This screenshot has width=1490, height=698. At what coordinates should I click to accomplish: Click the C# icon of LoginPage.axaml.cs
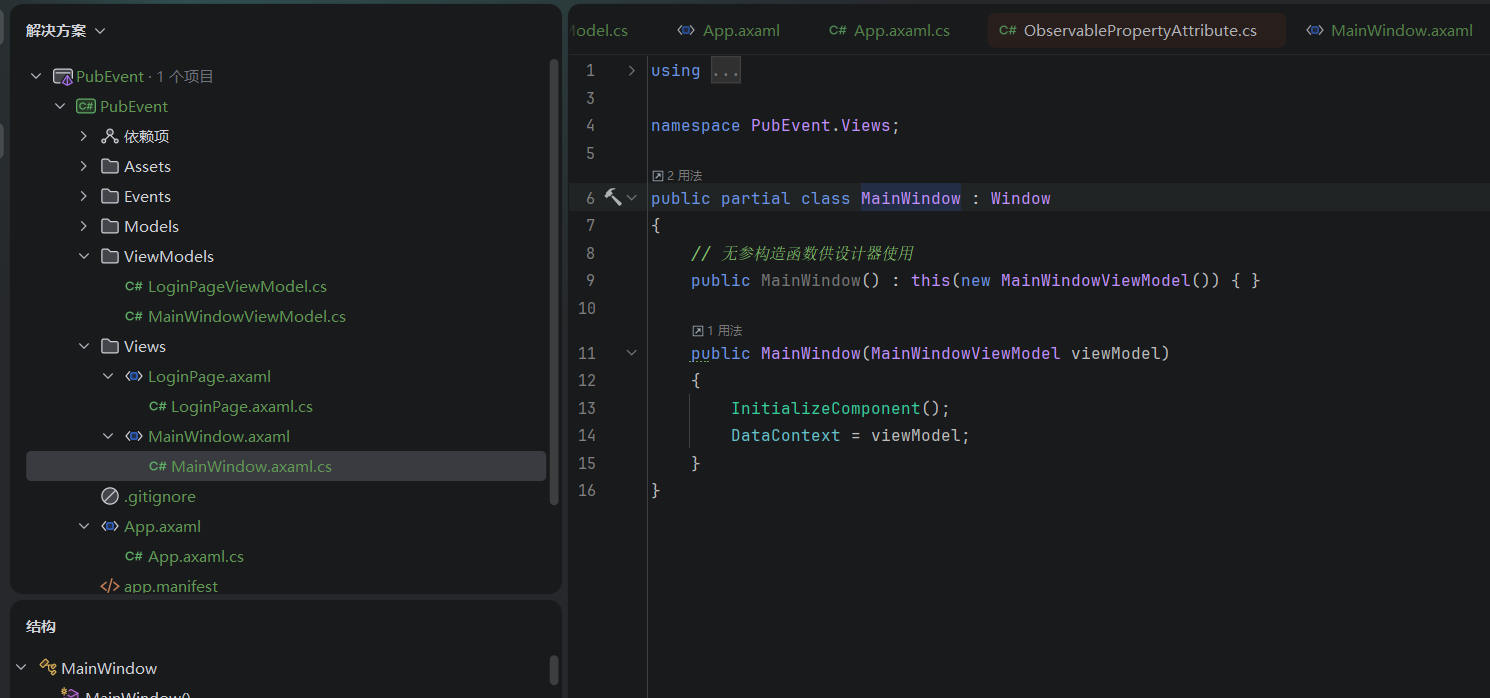point(157,407)
